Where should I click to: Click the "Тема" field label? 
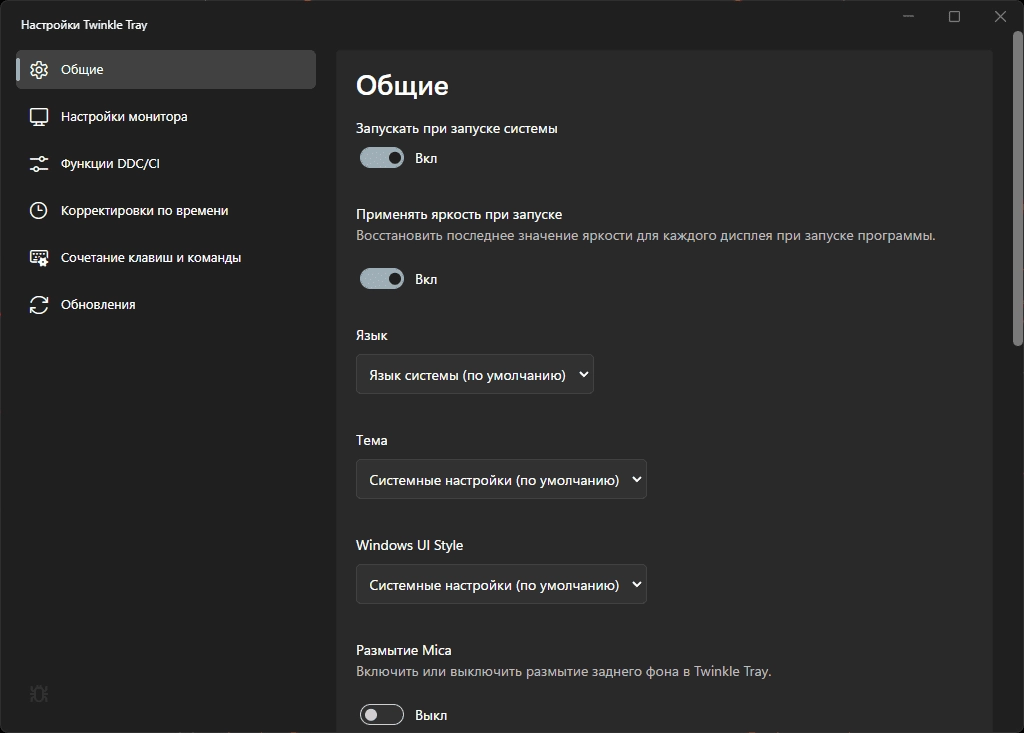(372, 440)
